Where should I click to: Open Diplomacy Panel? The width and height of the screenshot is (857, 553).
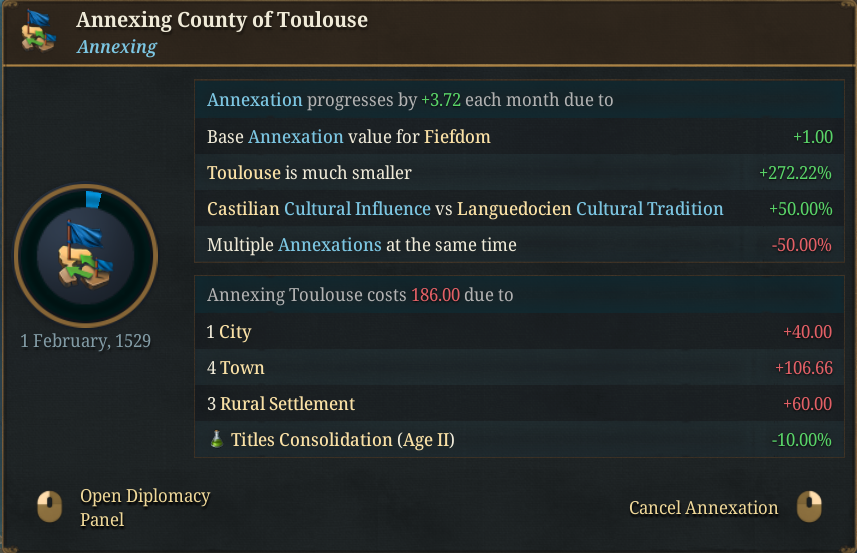pyautogui.click(x=145, y=507)
